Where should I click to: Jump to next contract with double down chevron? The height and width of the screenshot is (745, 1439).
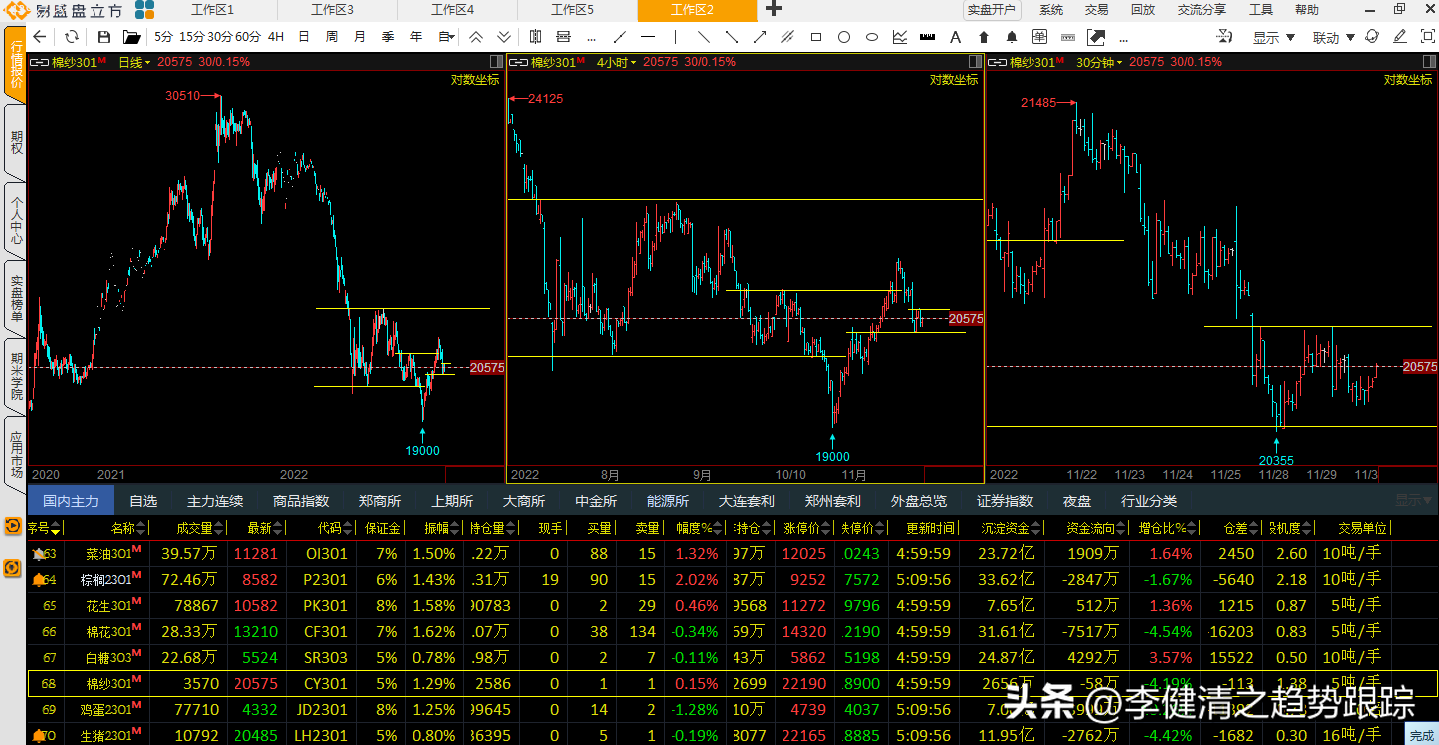(x=504, y=37)
